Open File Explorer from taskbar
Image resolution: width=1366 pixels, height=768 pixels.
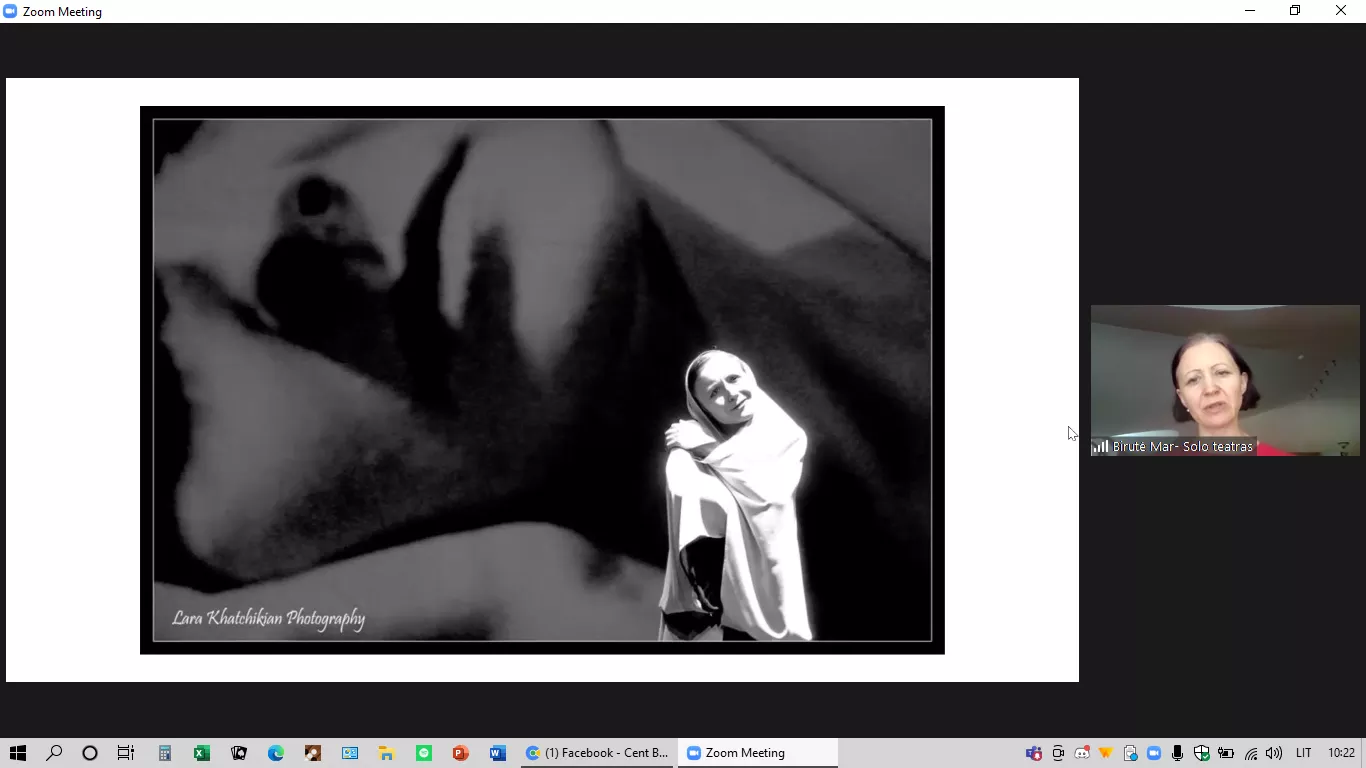[x=387, y=753]
